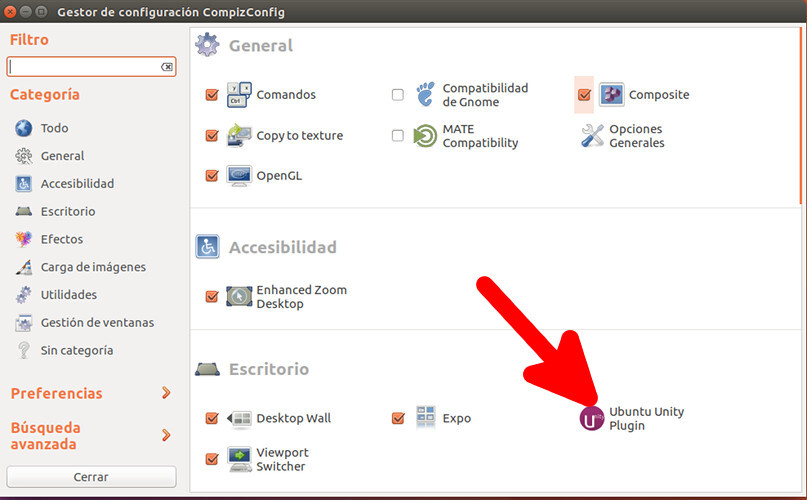Click the Desktop Wall label
This screenshot has height=500, width=807.
(x=293, y=419)
